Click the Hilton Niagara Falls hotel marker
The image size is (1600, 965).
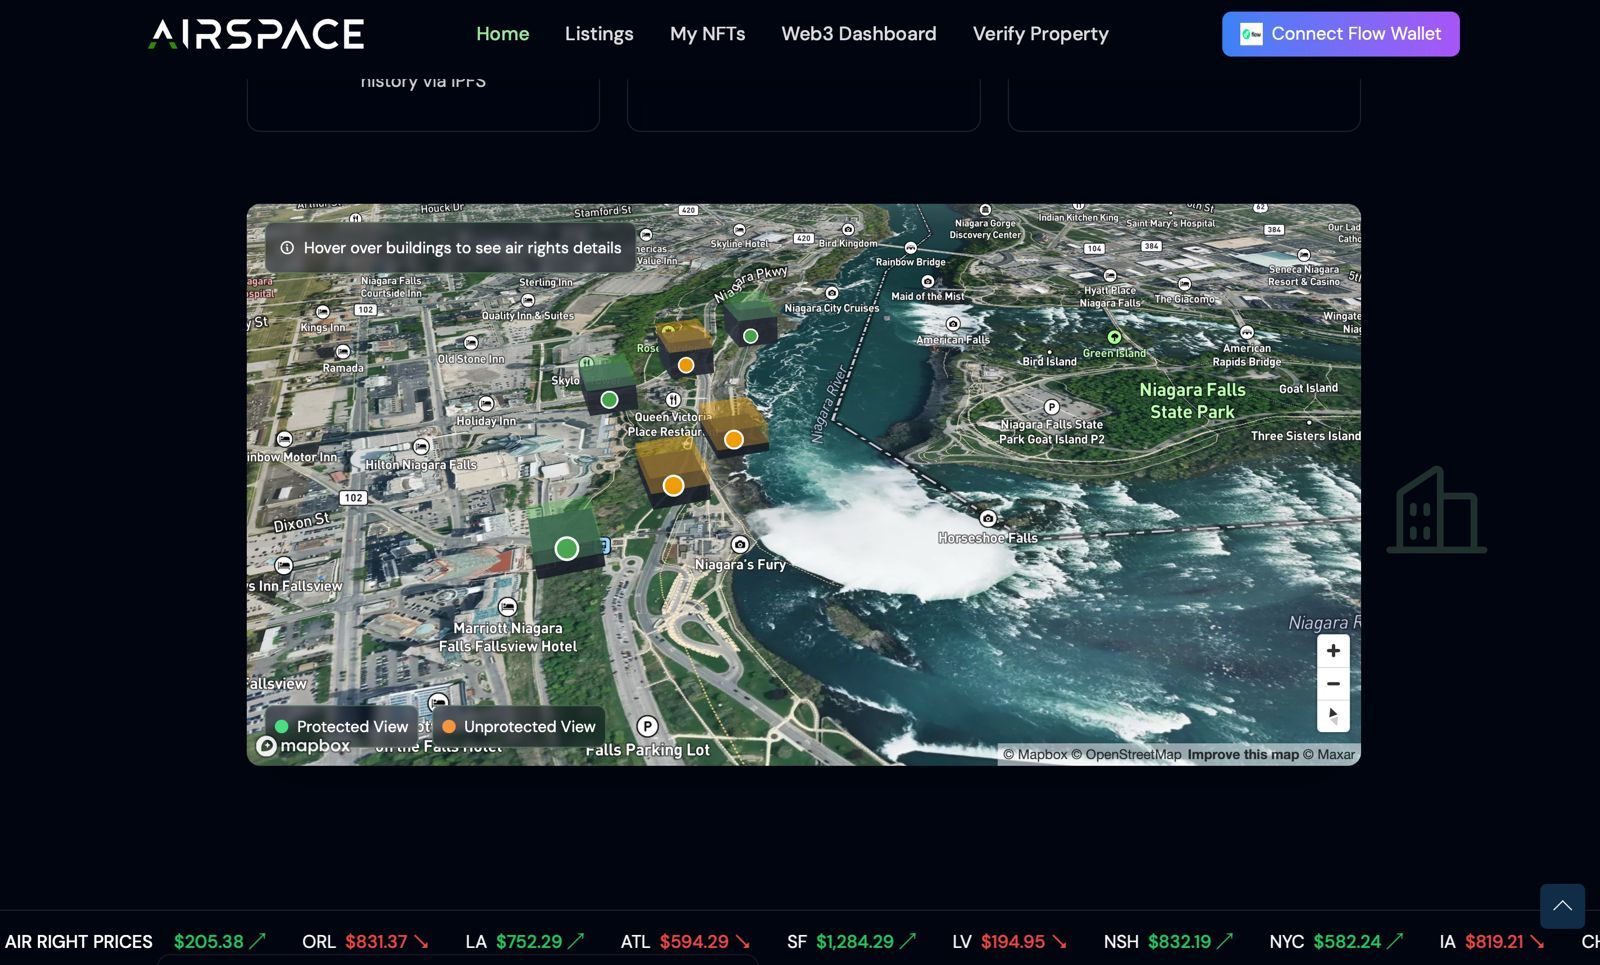point(421,446)
